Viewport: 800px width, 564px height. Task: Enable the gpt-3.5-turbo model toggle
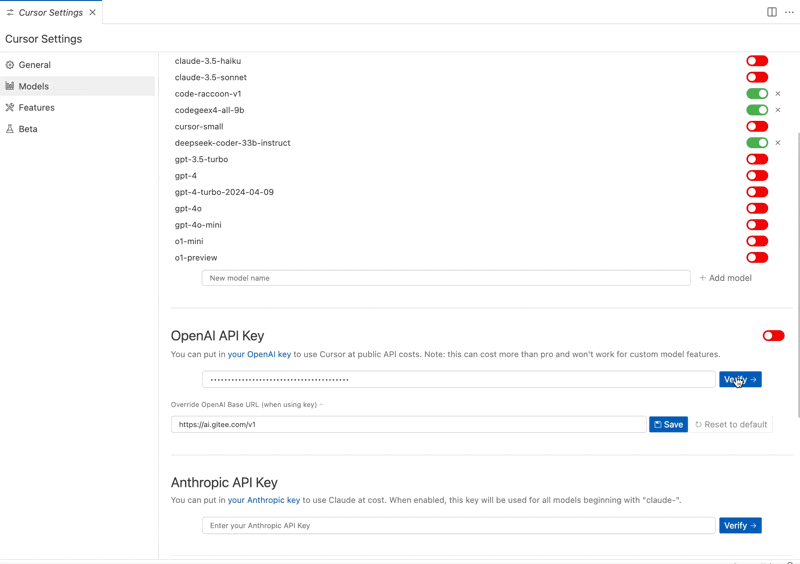(757, 159)
